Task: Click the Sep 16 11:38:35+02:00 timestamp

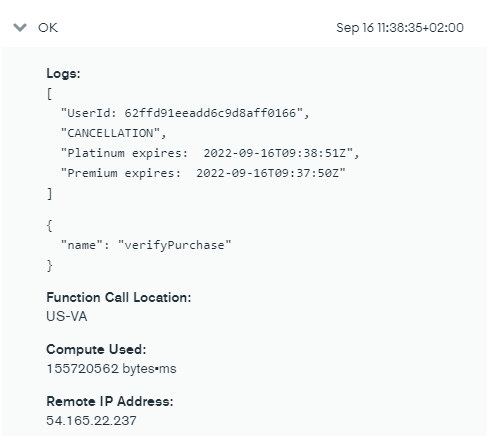Action: click(400, 28)
